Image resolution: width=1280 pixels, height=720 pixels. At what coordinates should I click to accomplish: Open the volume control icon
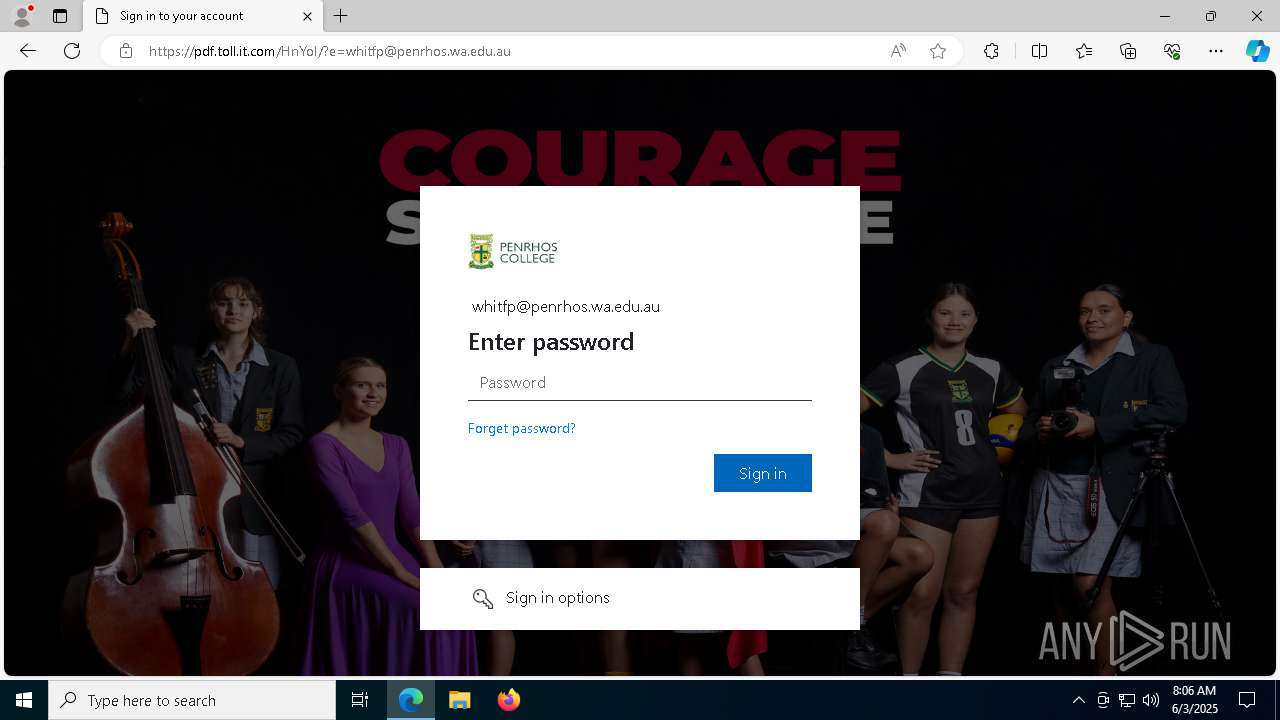(x=1151, y=700)
